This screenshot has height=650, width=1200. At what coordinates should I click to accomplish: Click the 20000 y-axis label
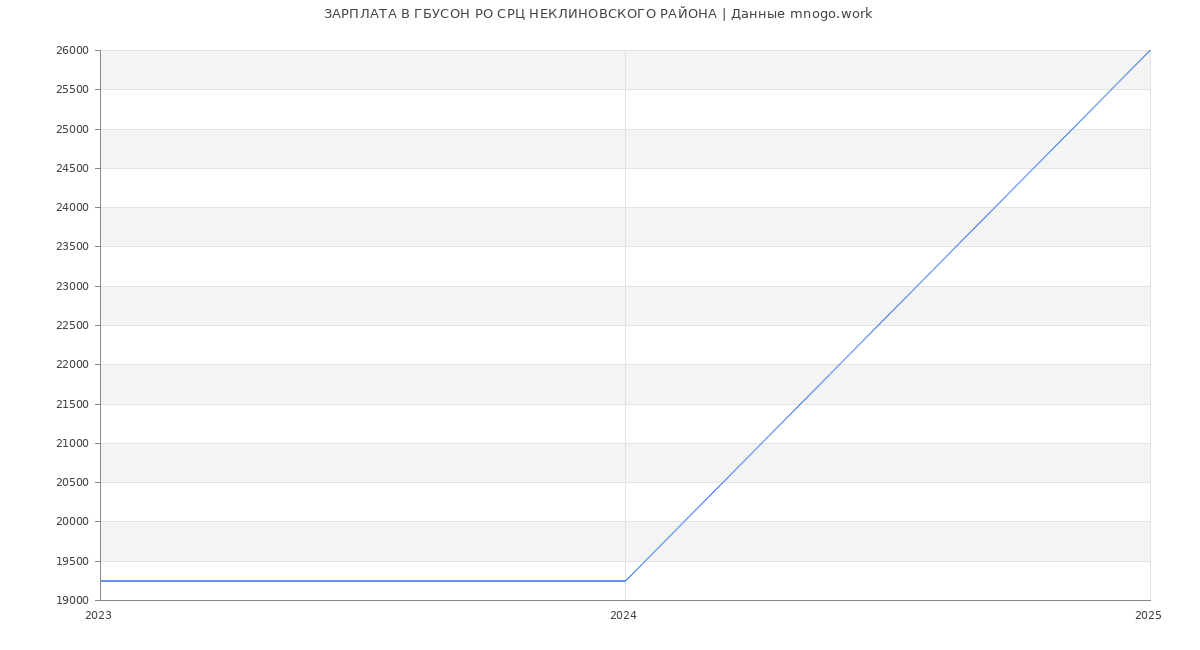72,522
